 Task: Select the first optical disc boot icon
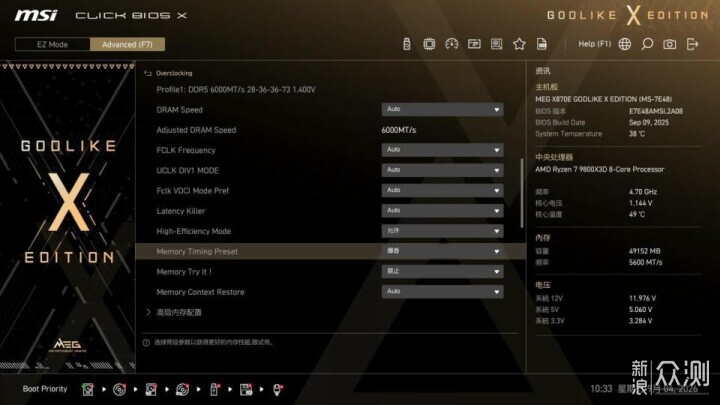click(x=119, y=389)
